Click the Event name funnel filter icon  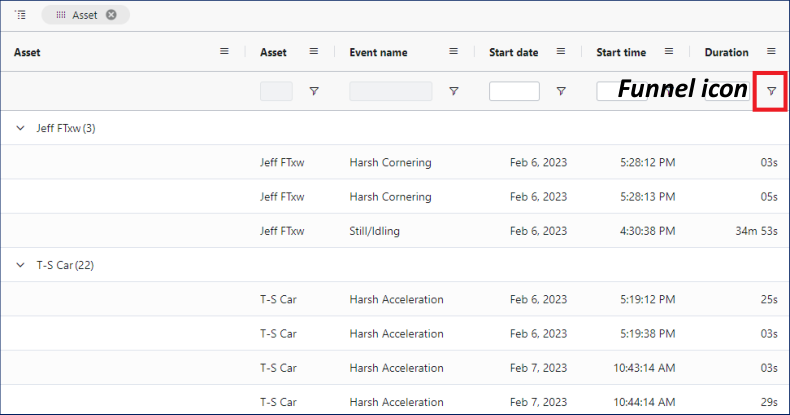(x=453, y=91)
